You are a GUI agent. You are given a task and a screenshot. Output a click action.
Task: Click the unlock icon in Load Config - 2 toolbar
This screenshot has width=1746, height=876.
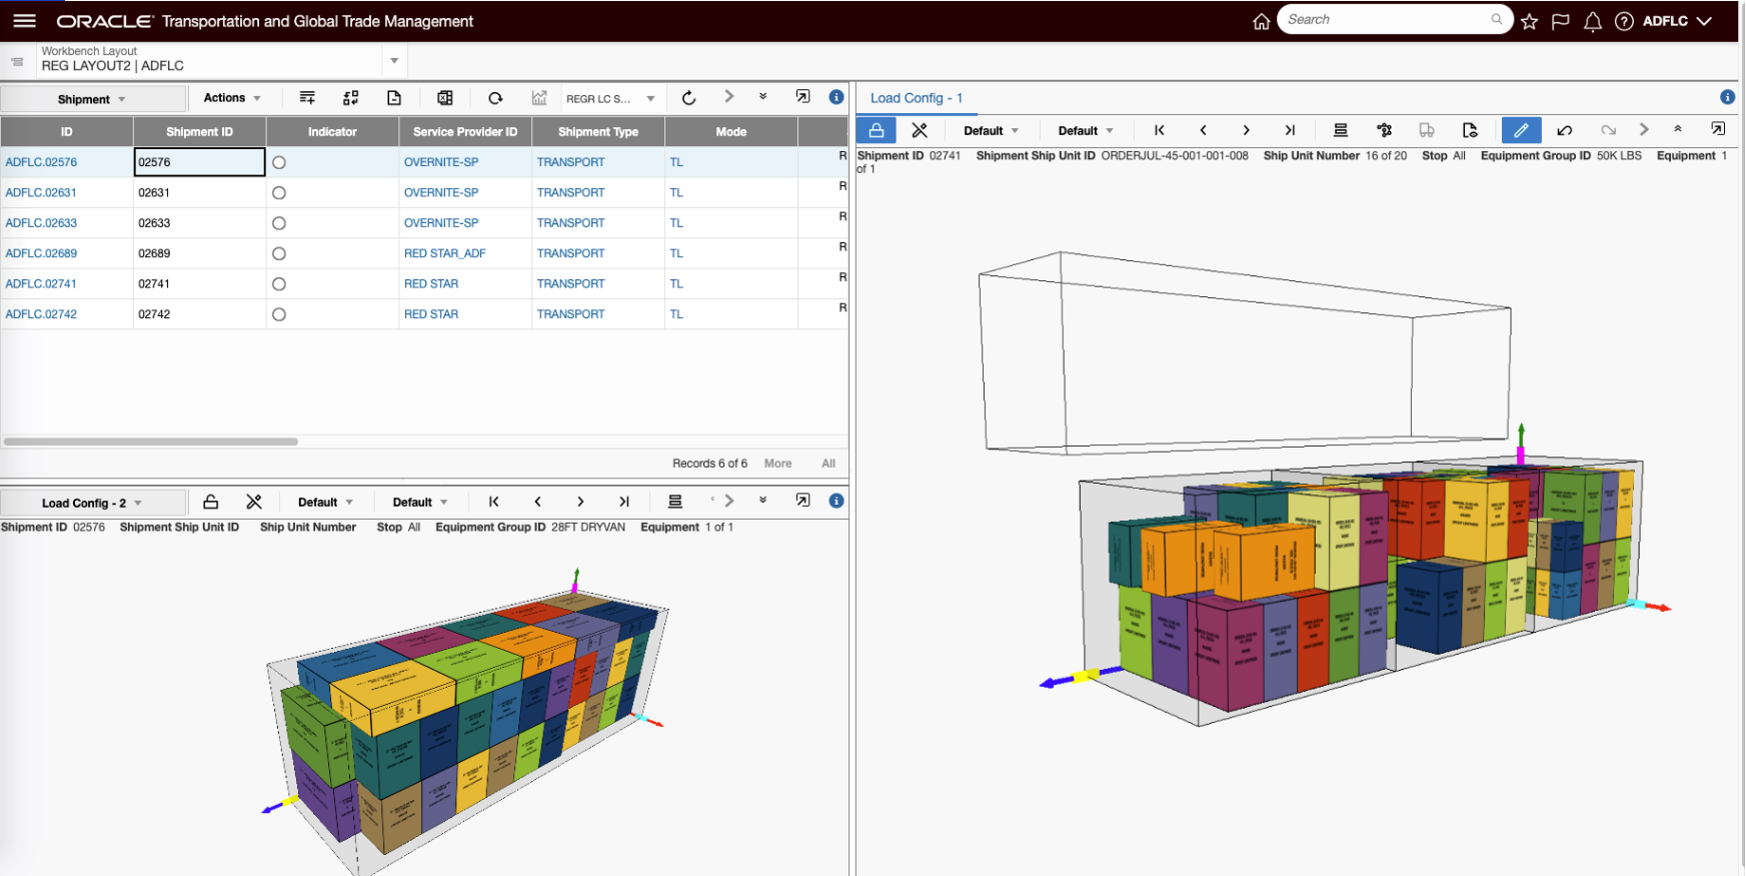210,502
